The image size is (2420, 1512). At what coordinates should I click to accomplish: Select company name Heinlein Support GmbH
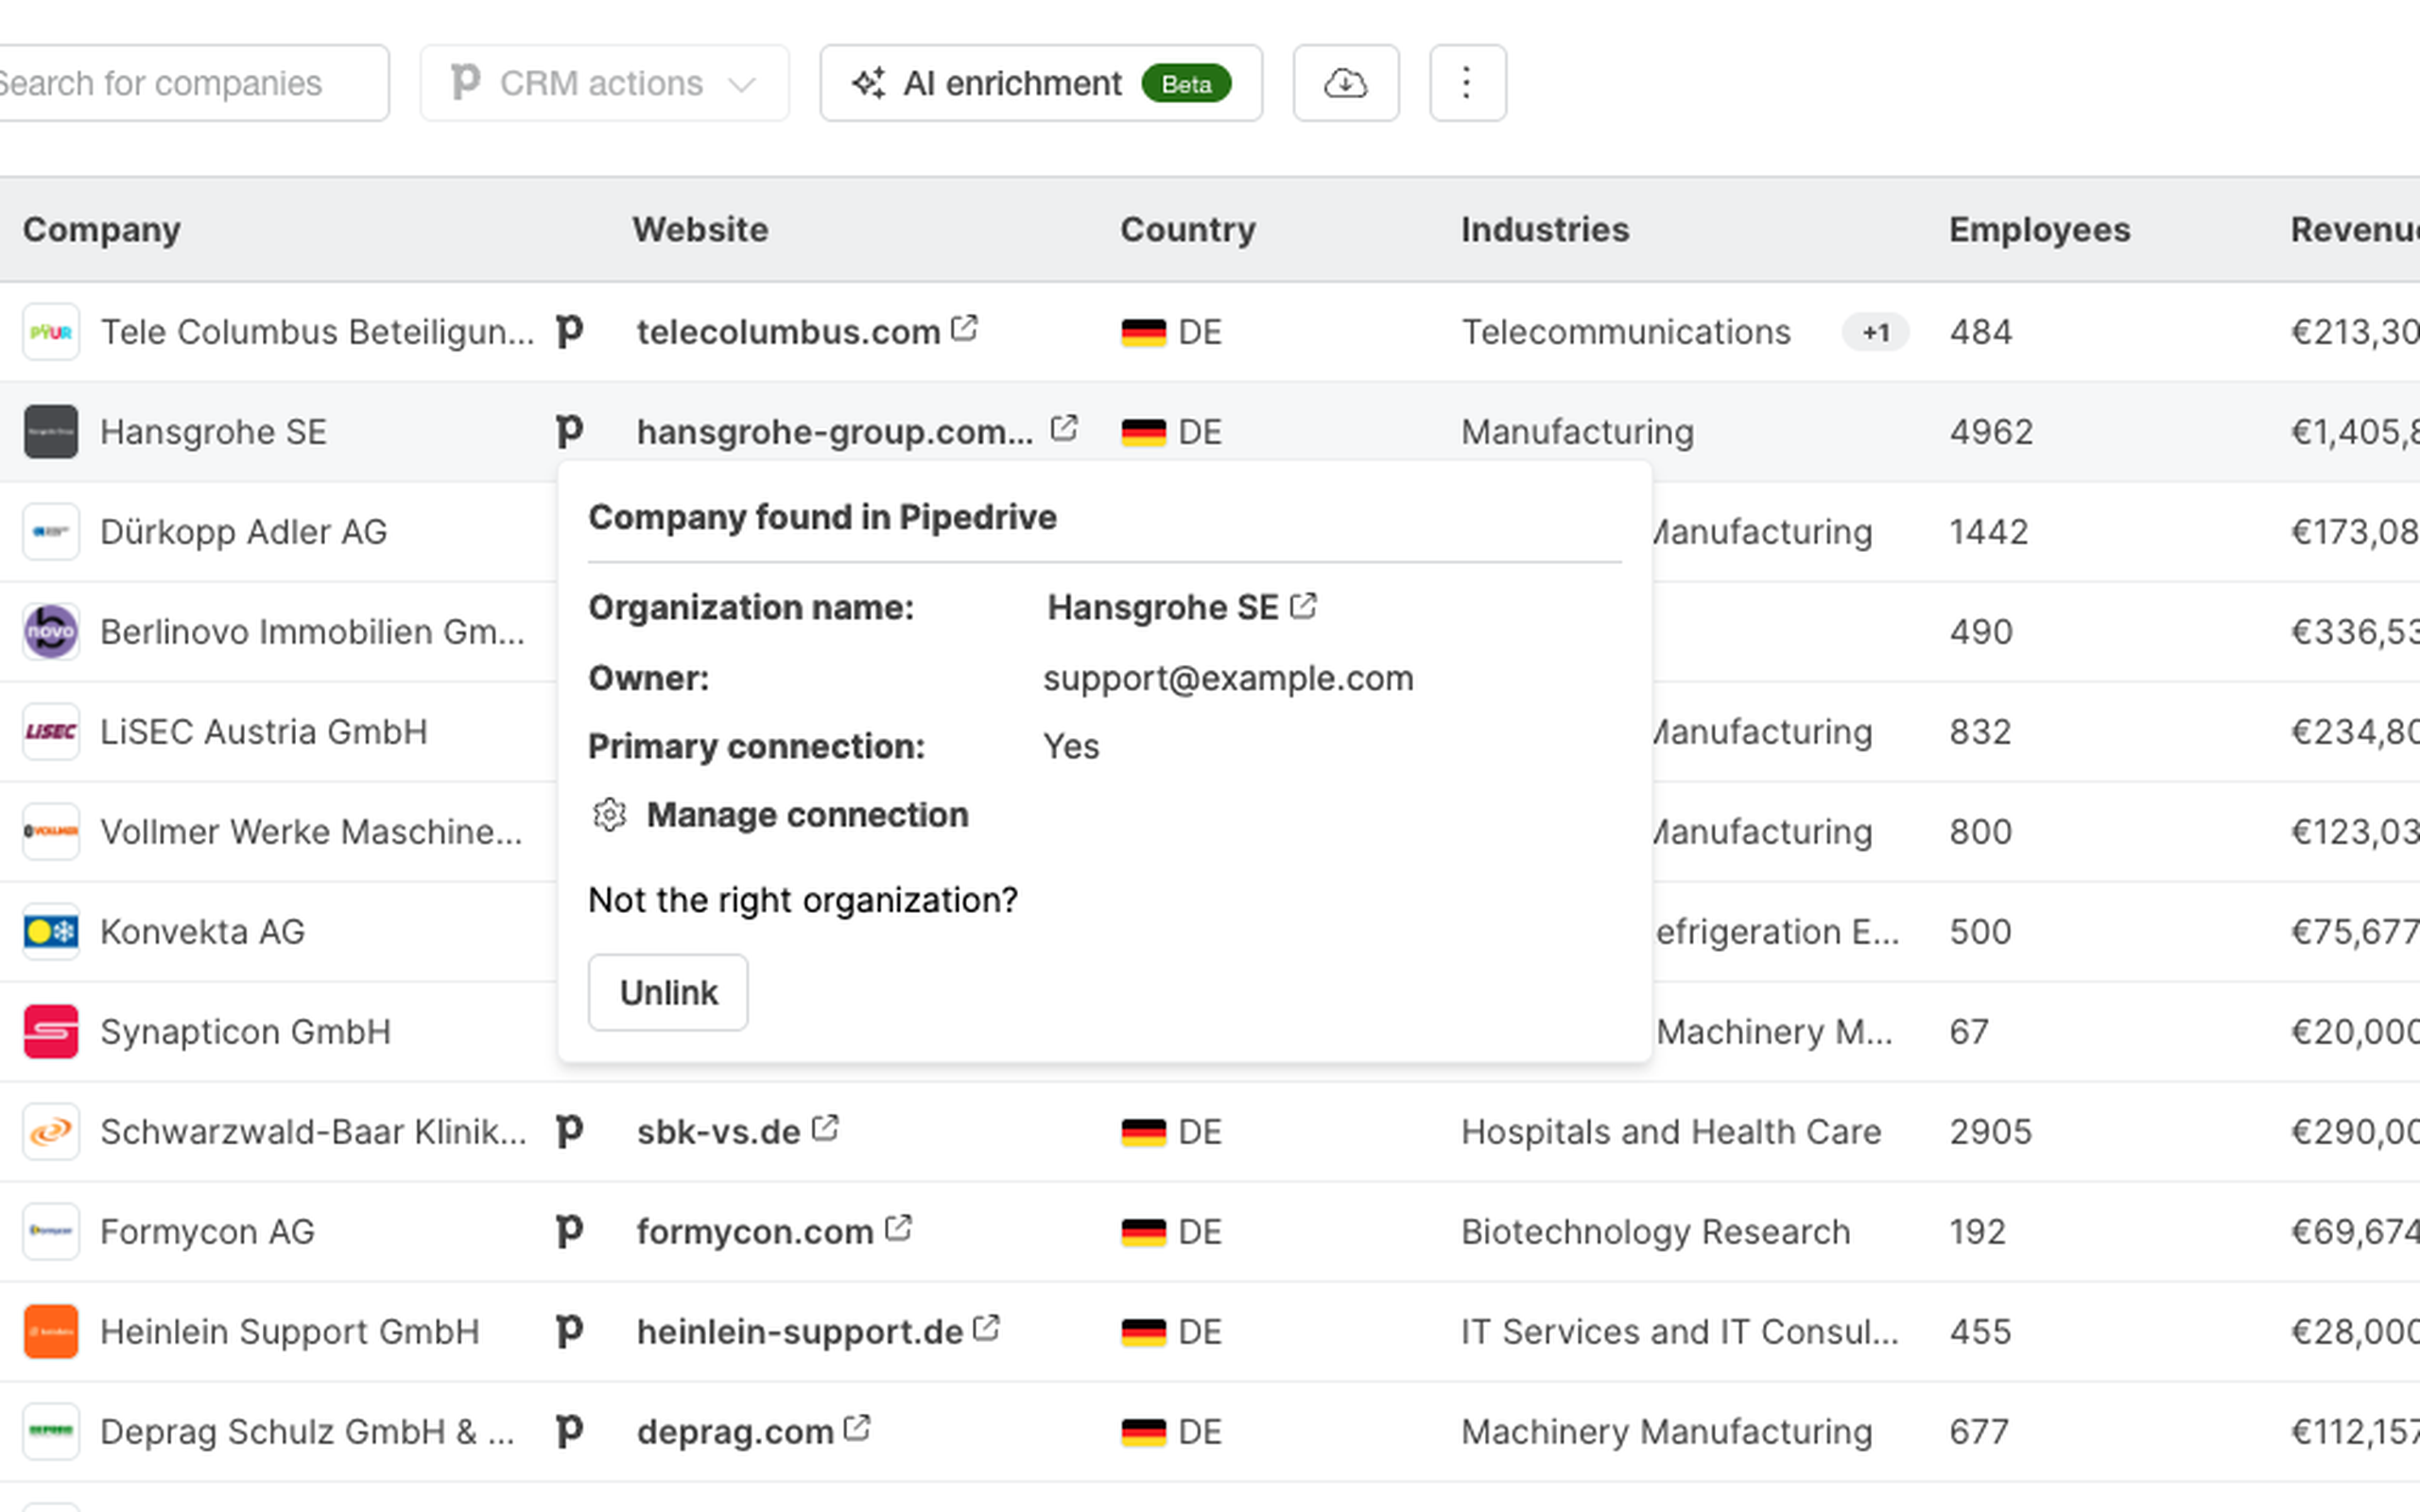click(290, 1331)
